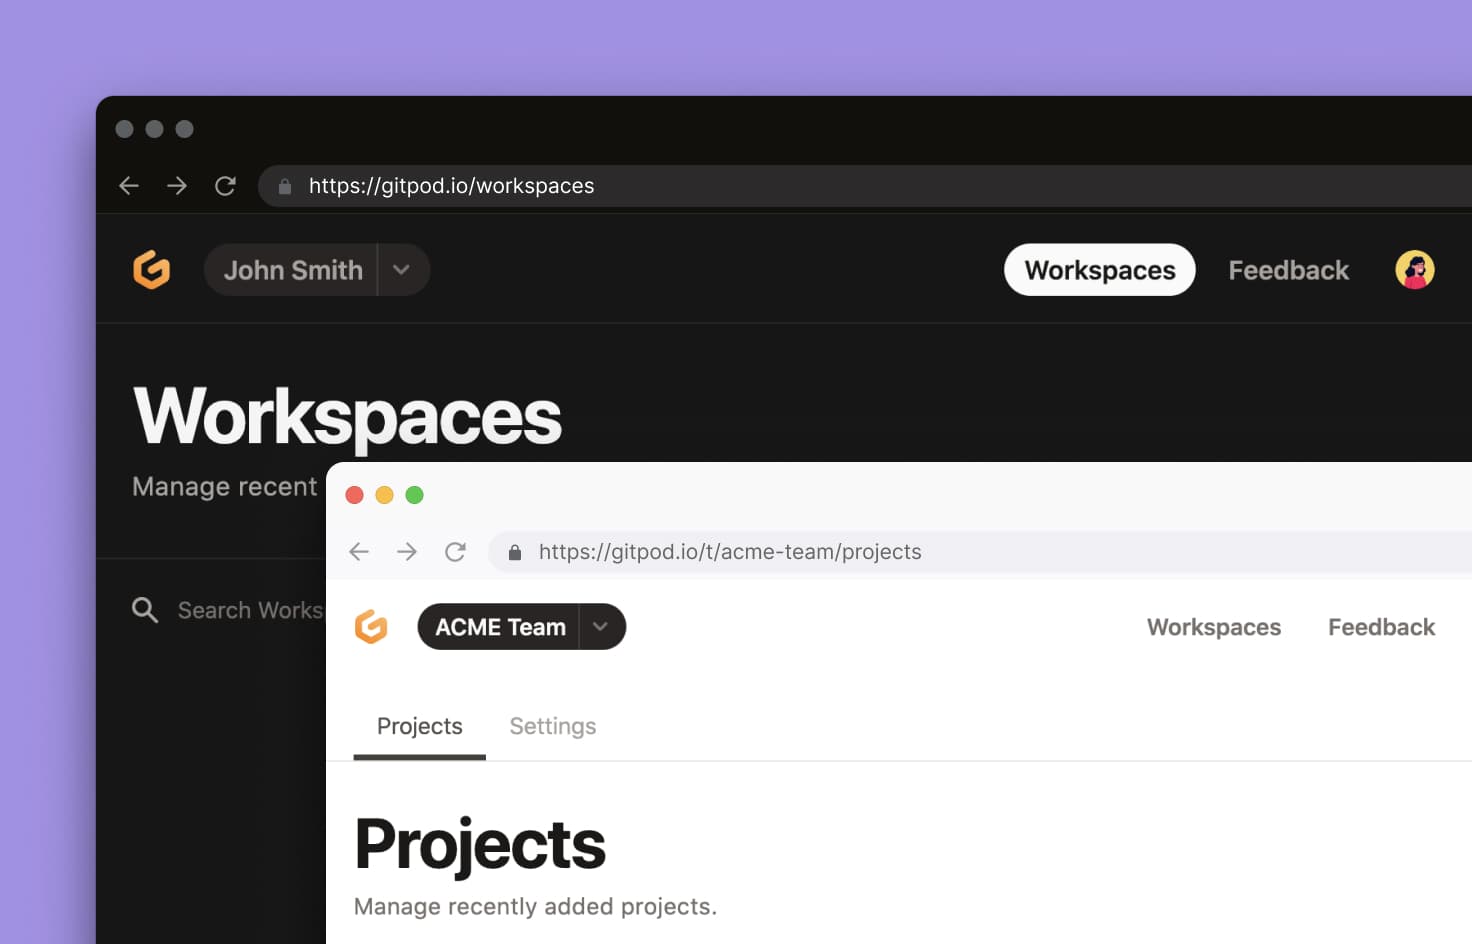This screenshot has width=1472, height=944.
Task: Go forward in the light browser window
Action: pyautogui.click(x=407, y=552)
